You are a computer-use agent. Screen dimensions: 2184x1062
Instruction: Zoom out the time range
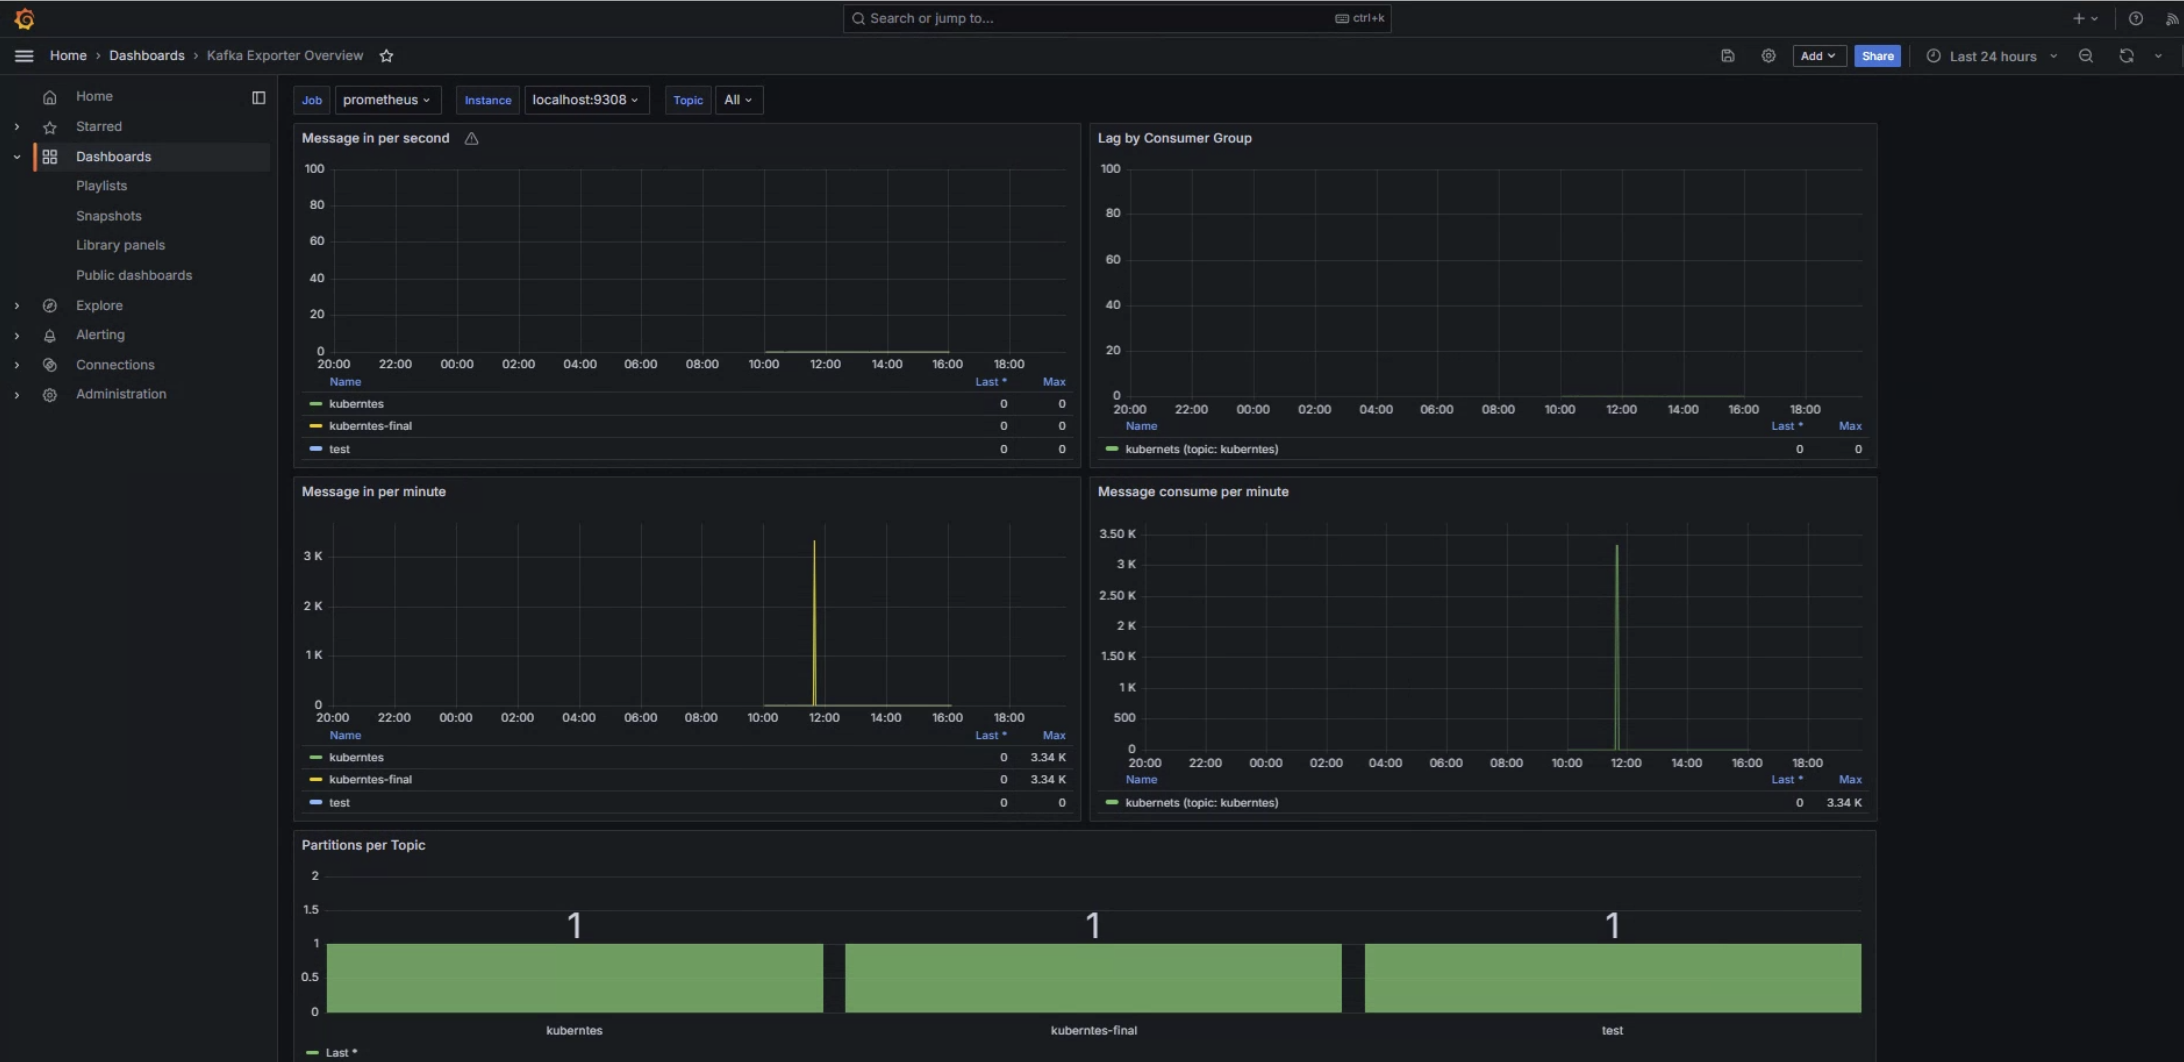2085,56
